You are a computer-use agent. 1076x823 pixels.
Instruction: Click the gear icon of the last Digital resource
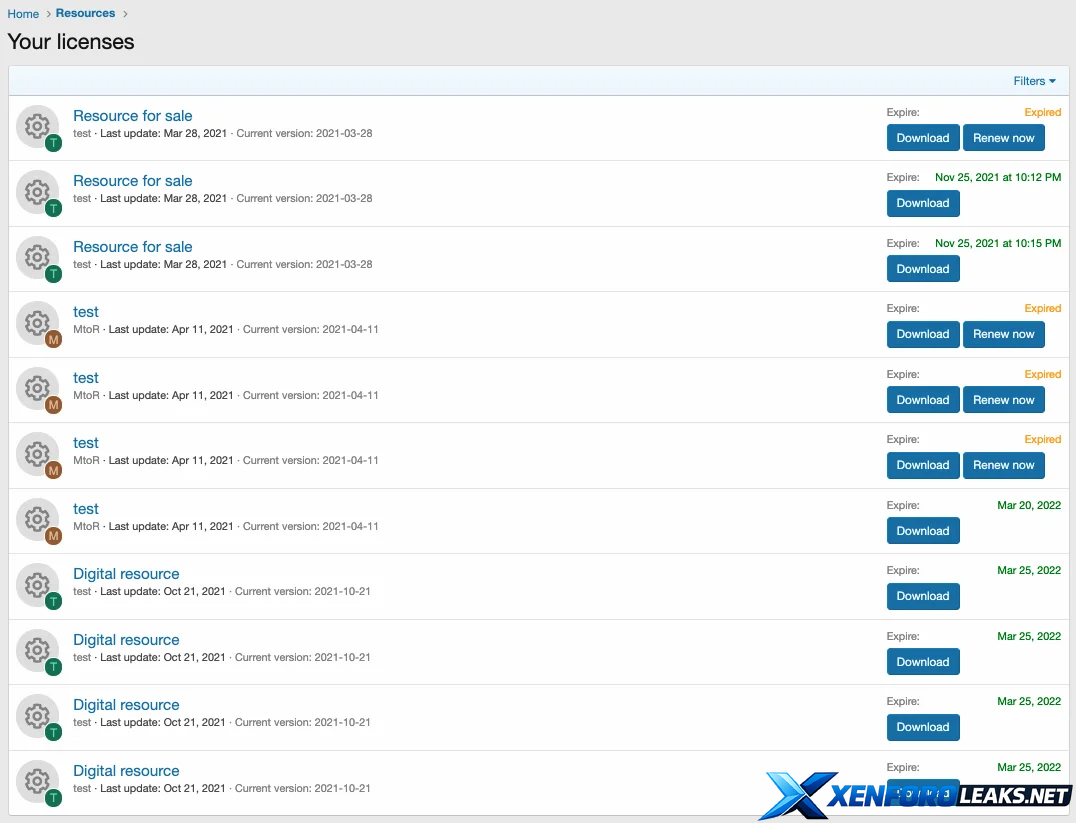click(x=37, y=781)
